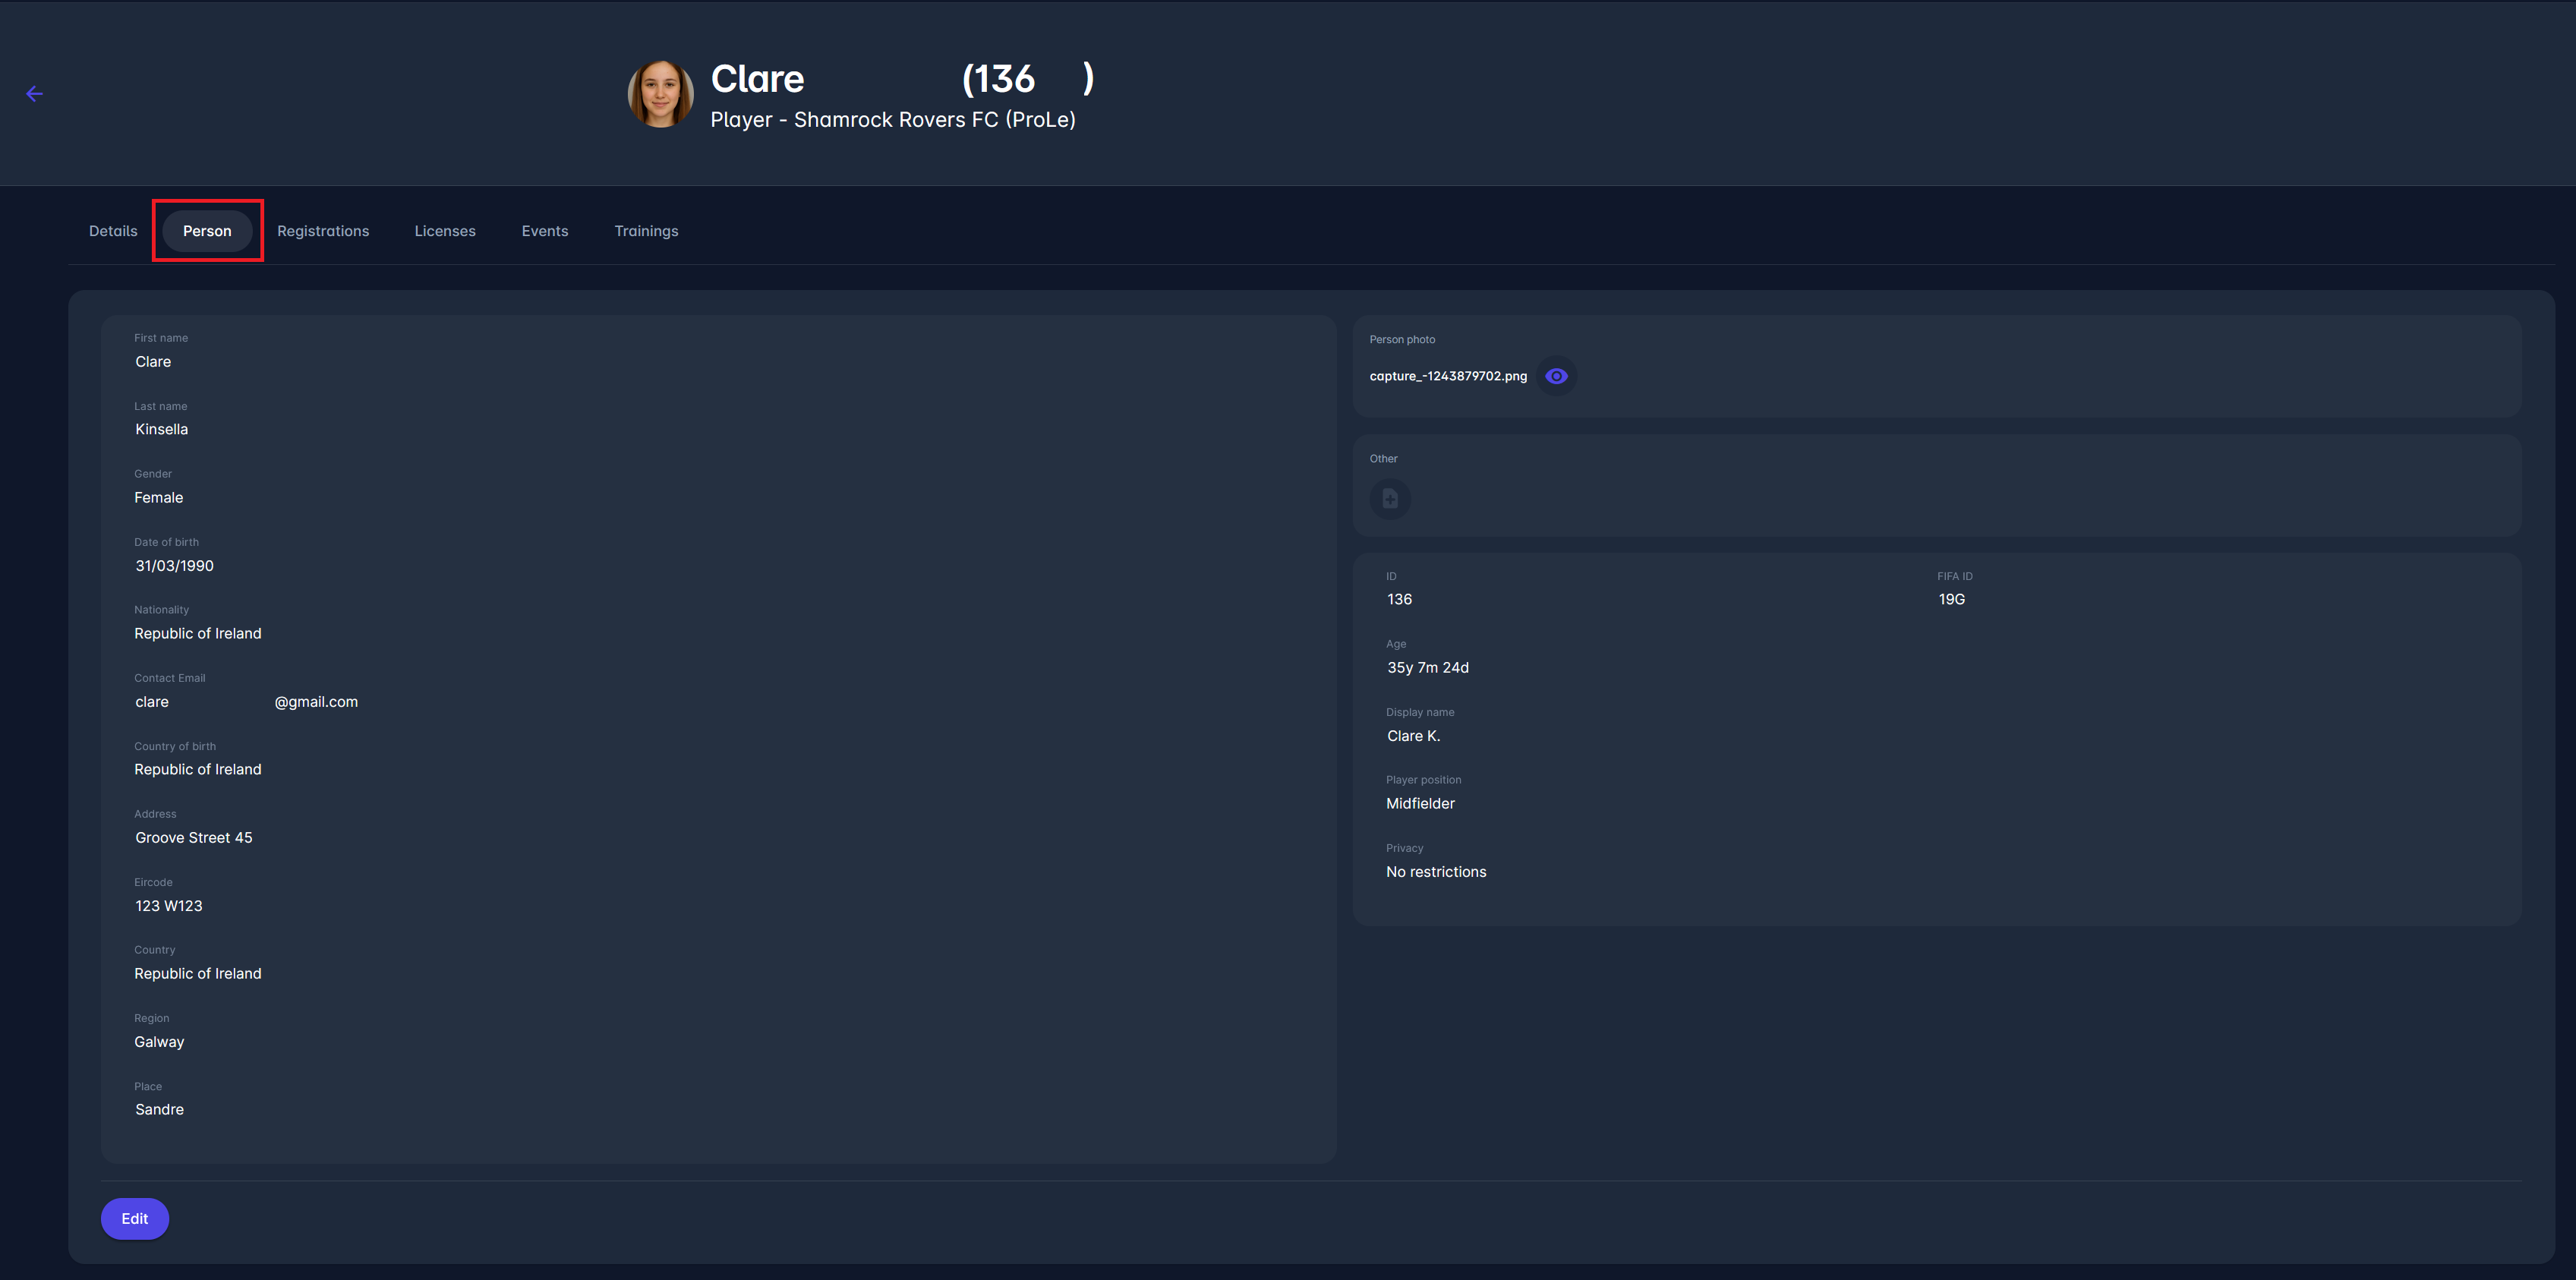Select the Person tab
This screenshot has height=1280, width=2576.
207,231
